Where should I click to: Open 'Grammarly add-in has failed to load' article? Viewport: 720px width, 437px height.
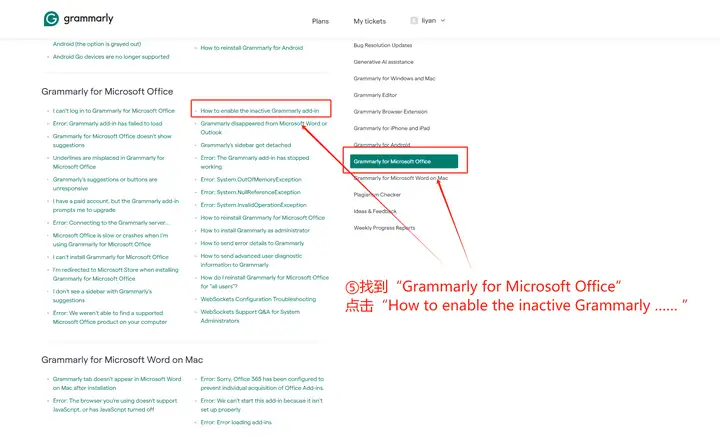pyautogui.click(x=107, y=123)
